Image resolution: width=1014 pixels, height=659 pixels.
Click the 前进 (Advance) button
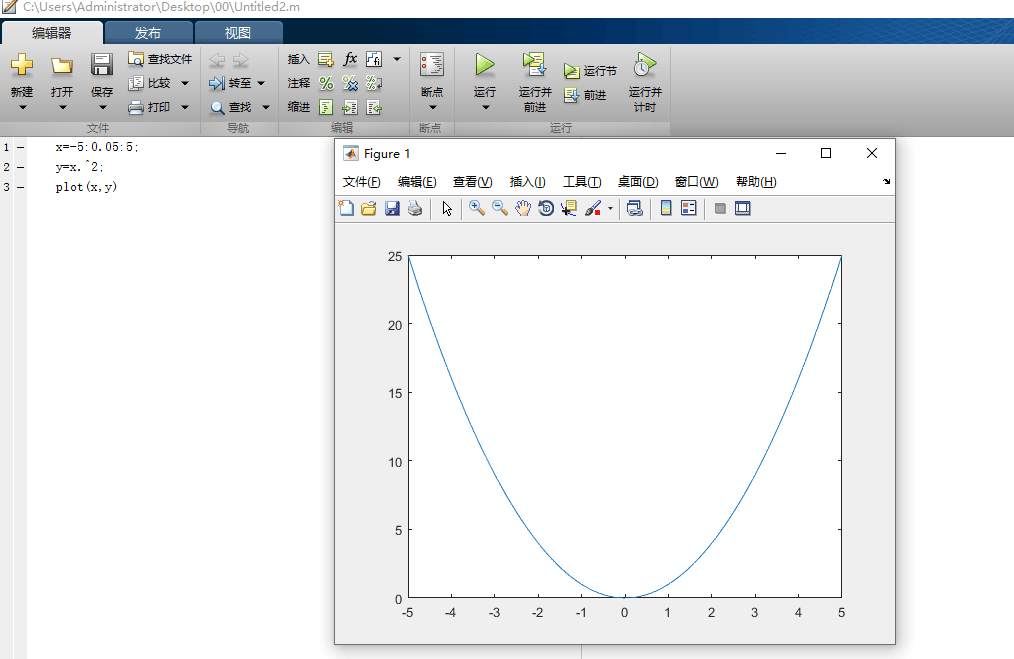[585, 95]
